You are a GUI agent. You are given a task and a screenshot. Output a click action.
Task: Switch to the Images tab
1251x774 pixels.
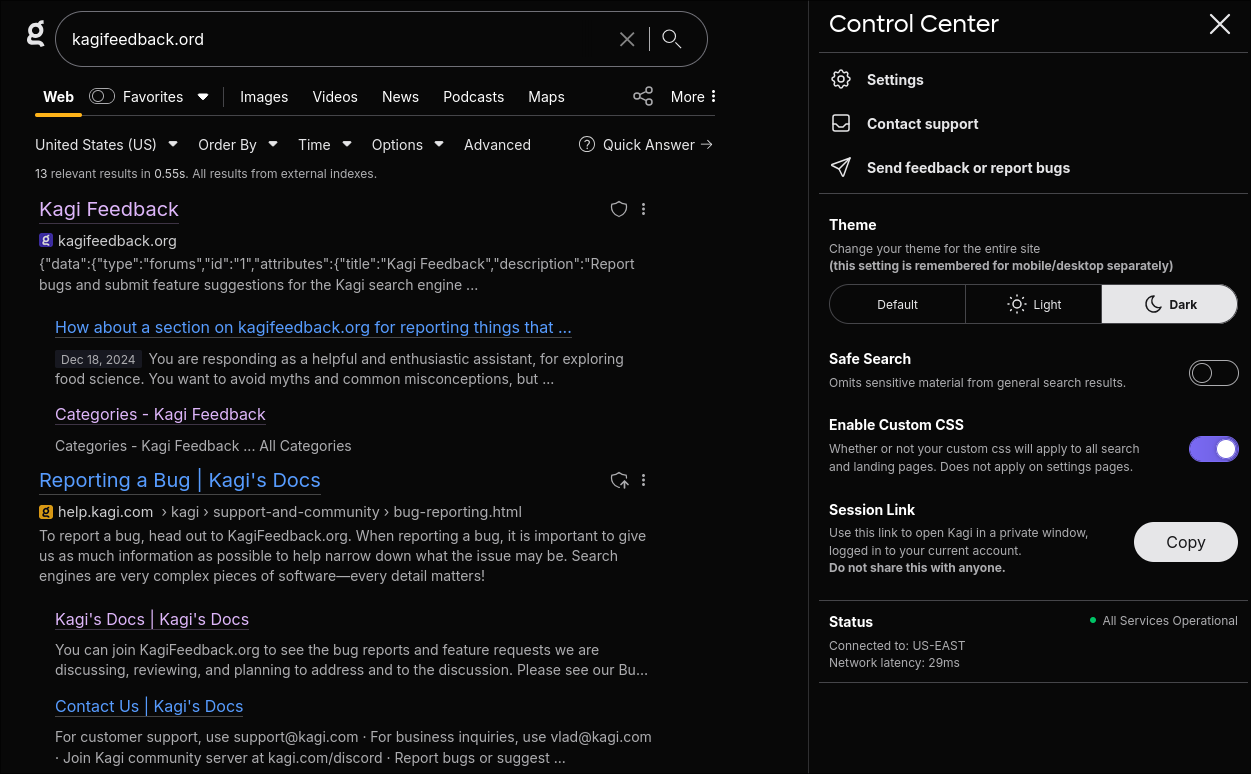click(x=264, y=97)
